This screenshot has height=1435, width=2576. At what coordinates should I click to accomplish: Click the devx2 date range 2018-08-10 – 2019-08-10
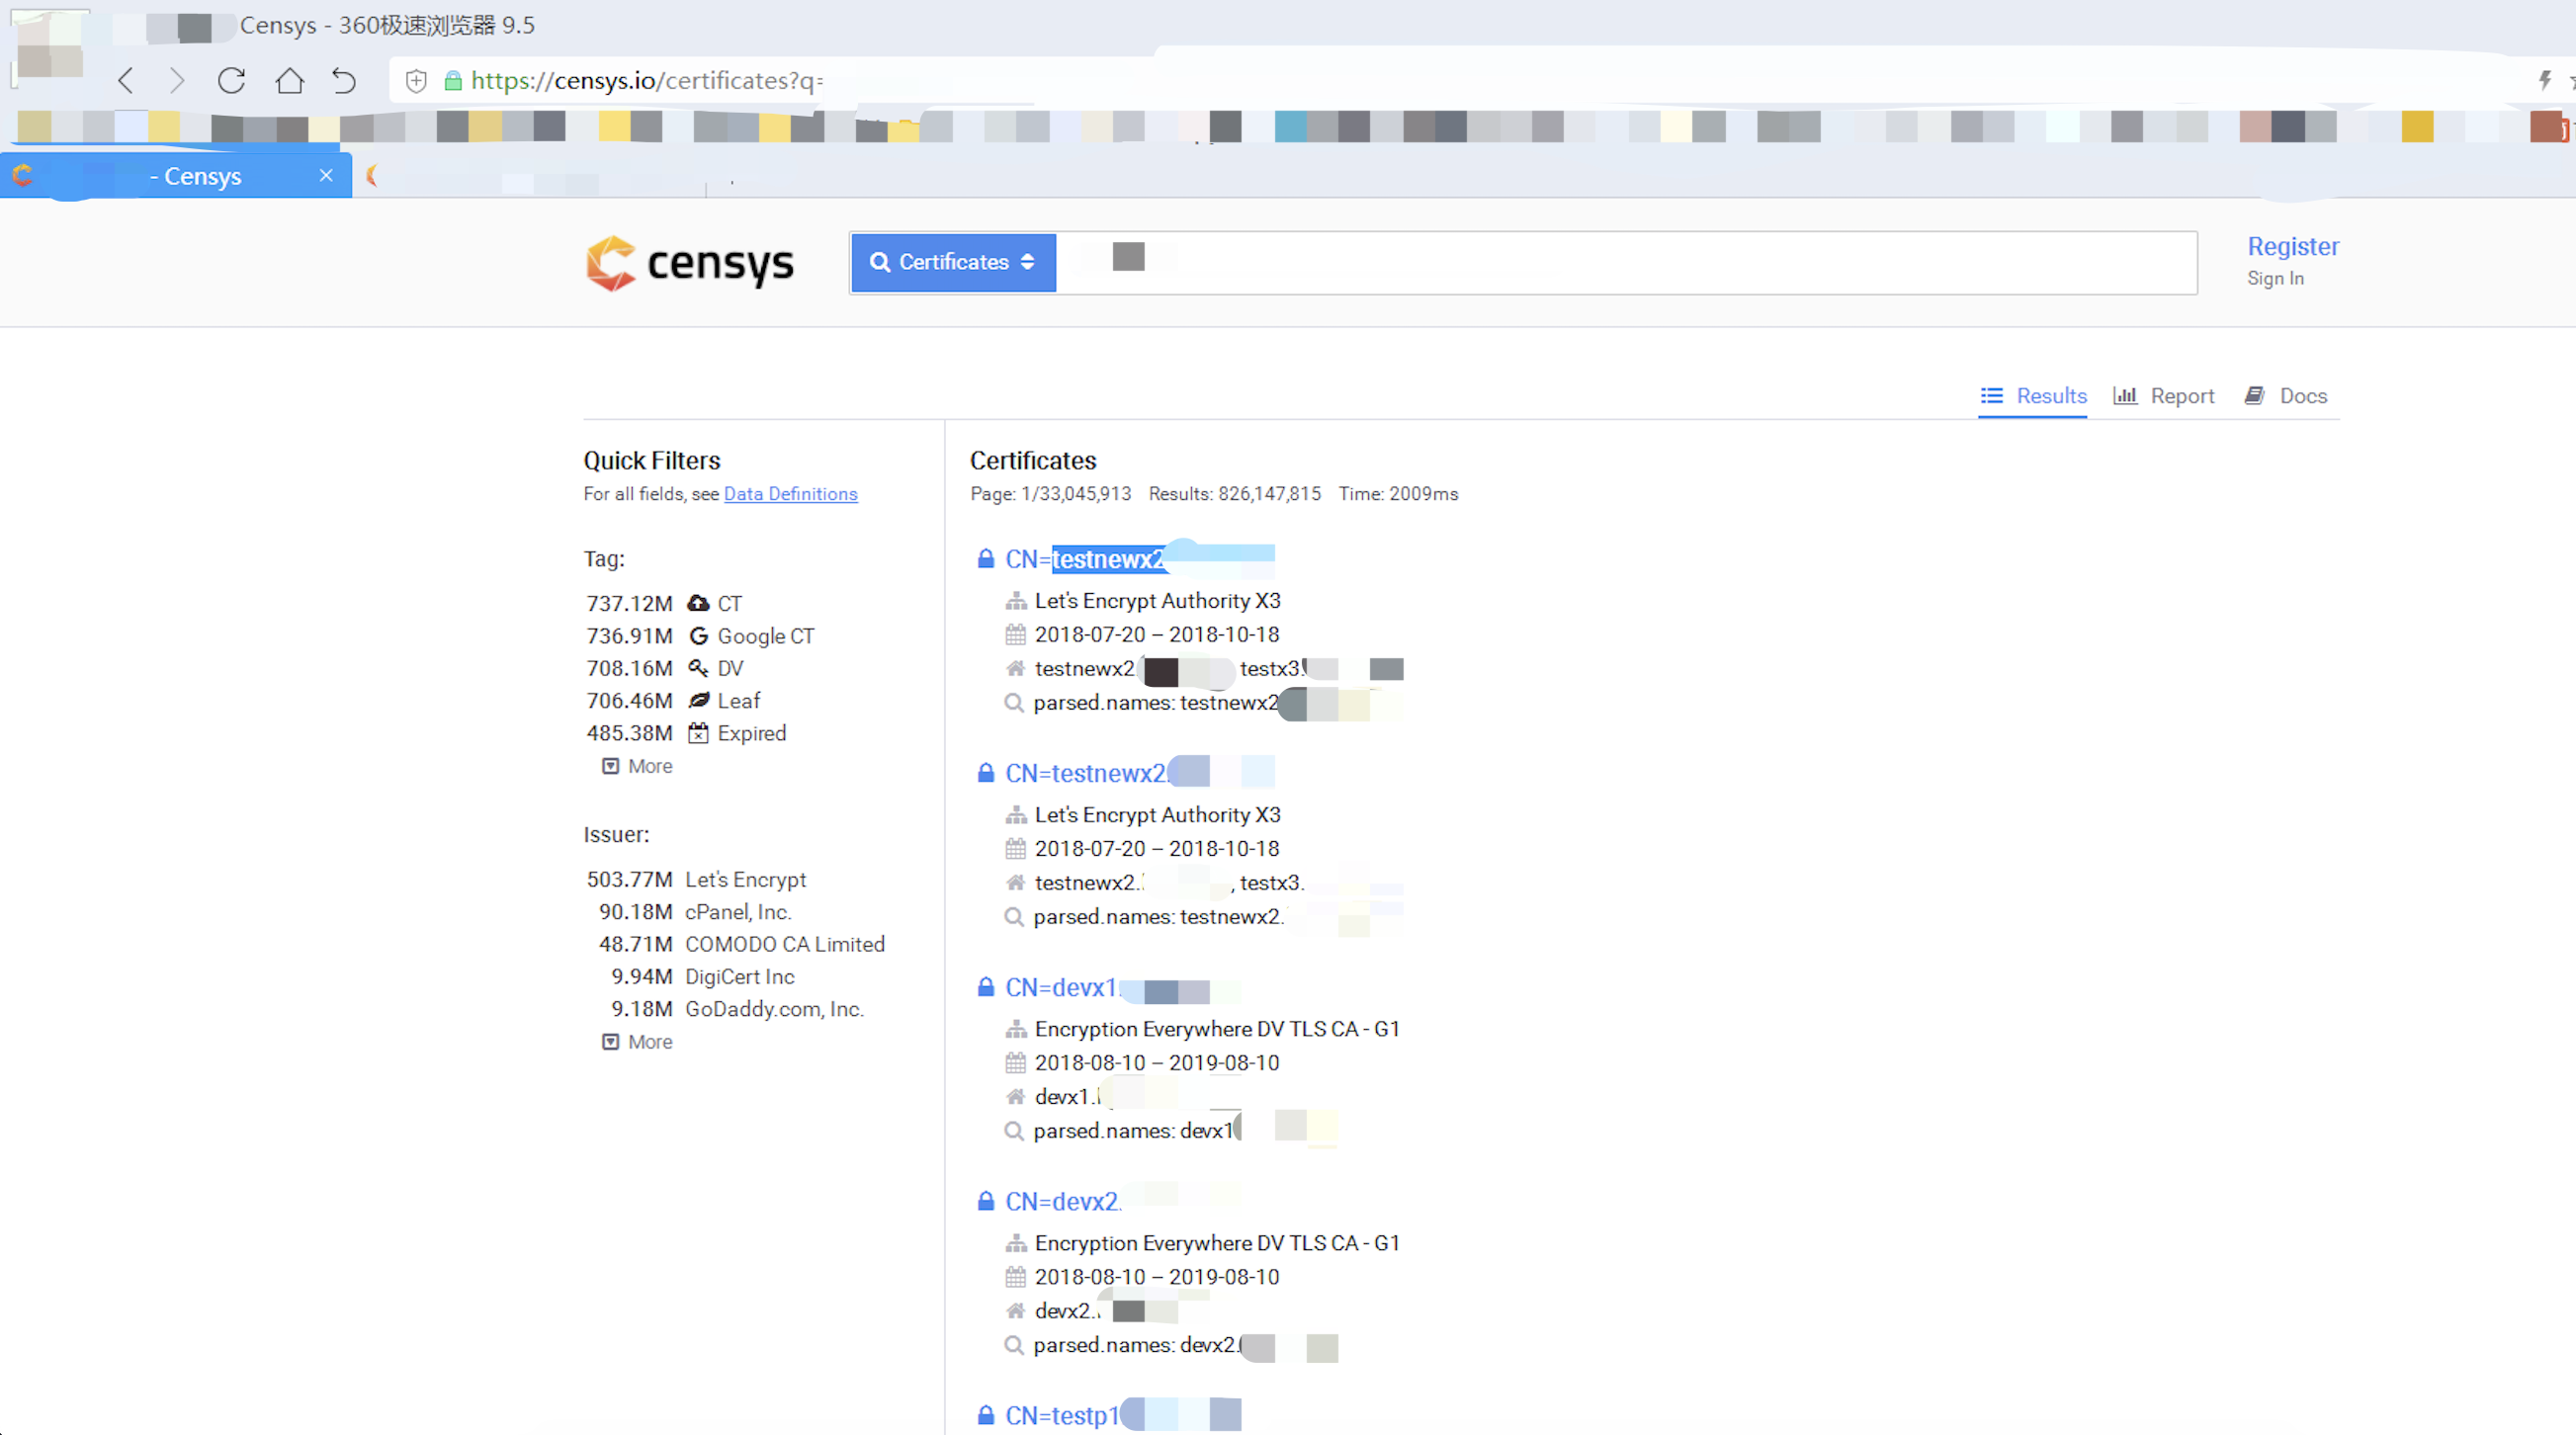[1157, 1277]
